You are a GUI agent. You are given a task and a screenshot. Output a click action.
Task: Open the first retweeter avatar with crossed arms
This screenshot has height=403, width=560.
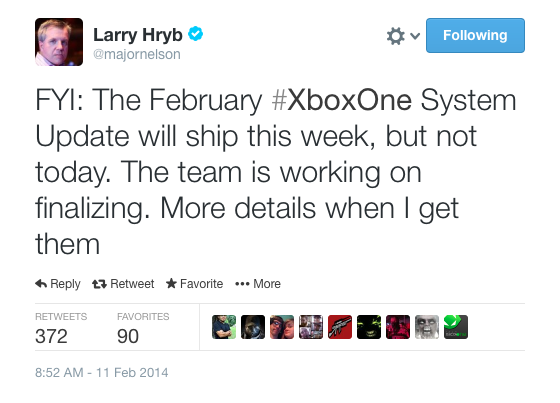tap(224, 327)
